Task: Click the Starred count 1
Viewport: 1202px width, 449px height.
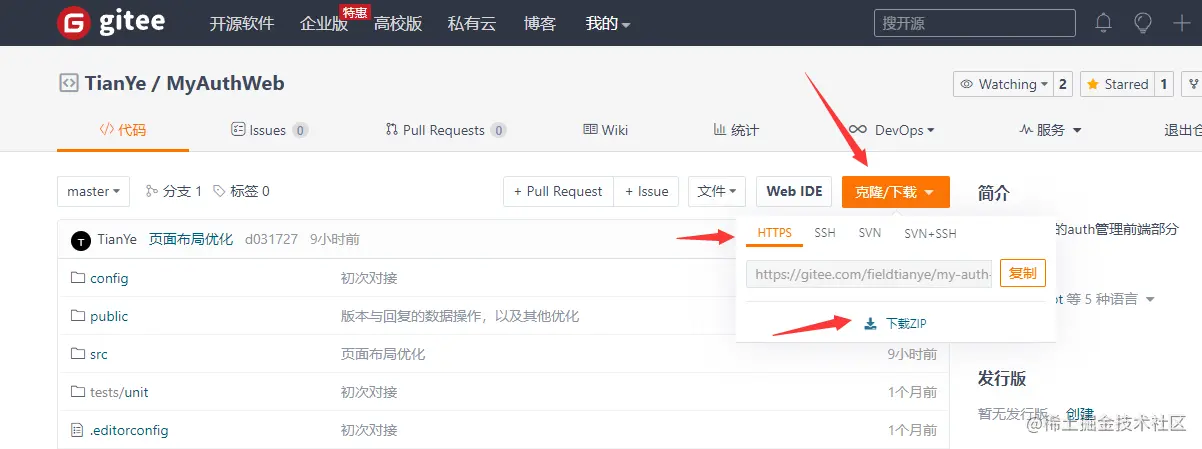Action: pyautogui.click(x=1164, y=84)
